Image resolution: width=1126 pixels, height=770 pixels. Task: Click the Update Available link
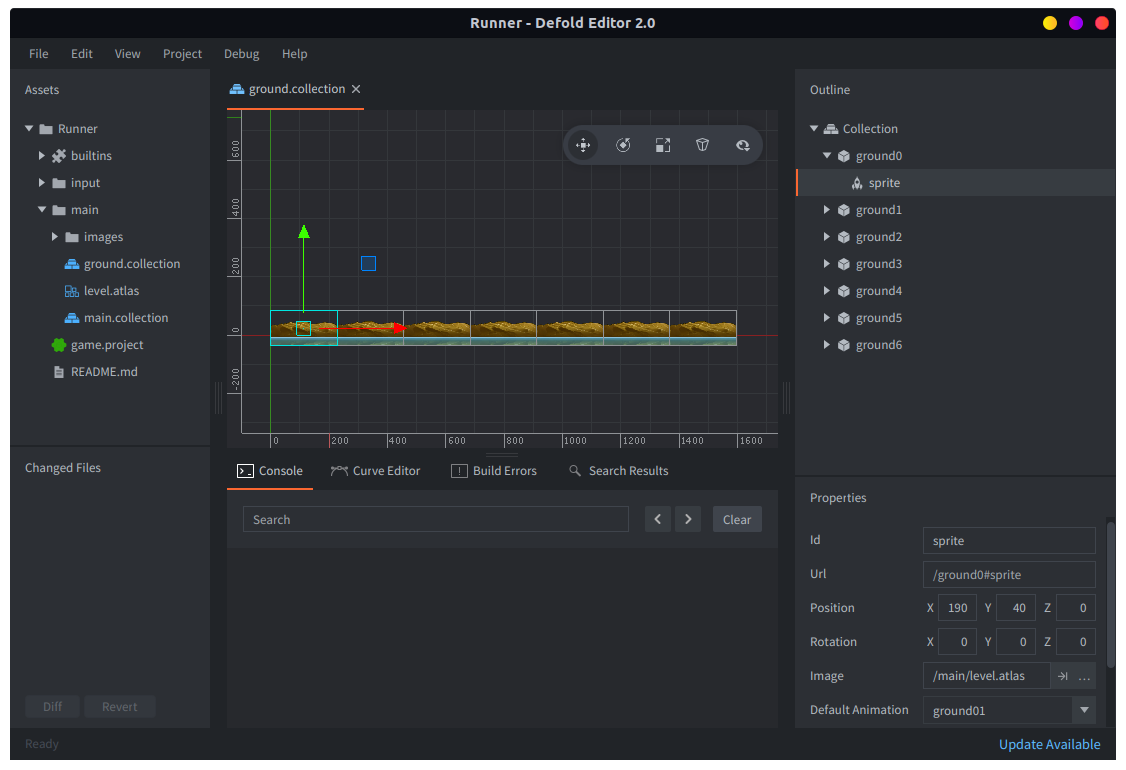[x=1049, y=744]
